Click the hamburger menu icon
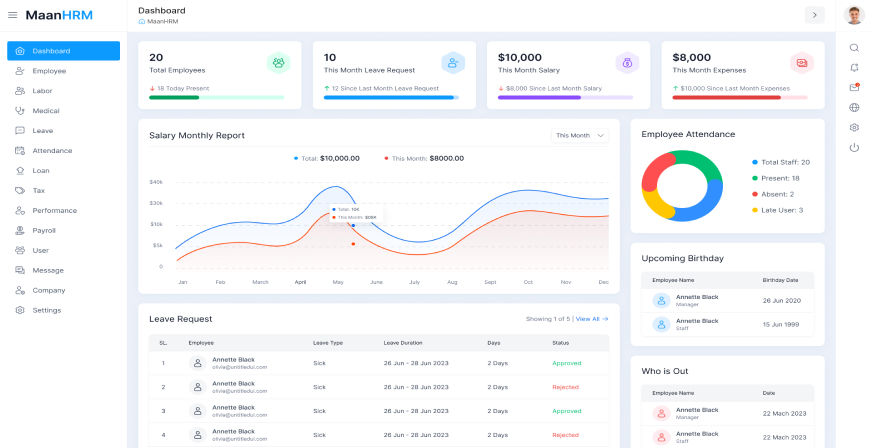 (x=13, y=15)
